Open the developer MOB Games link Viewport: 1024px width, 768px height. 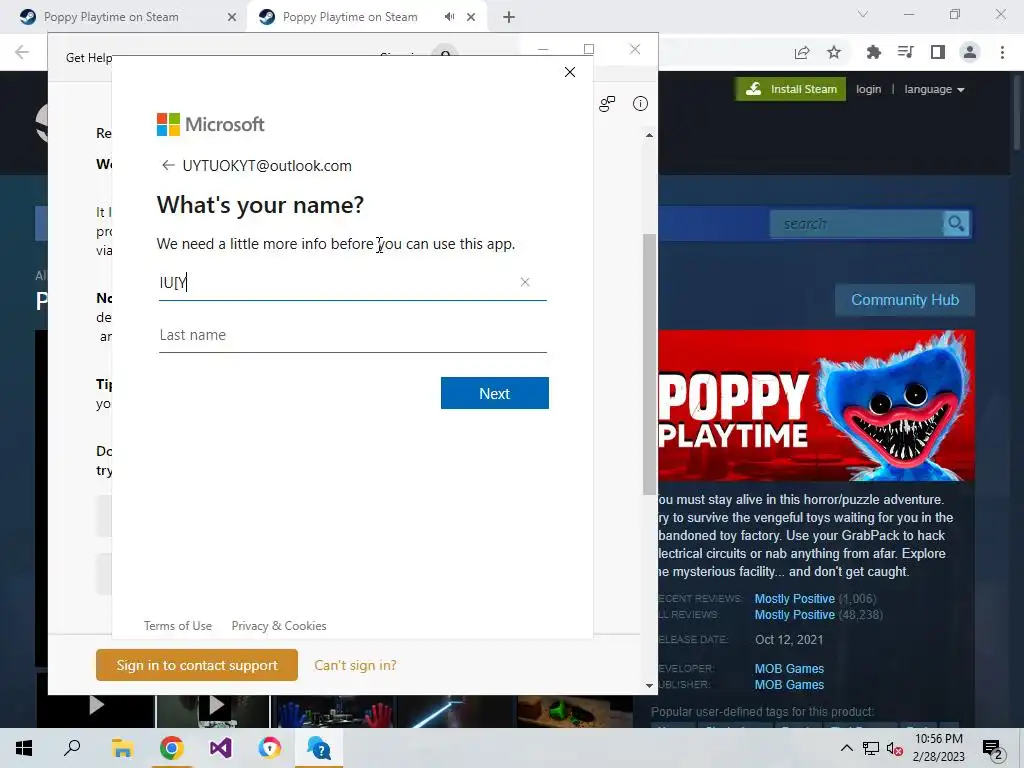pyautogui.click(x=789, y=669)
